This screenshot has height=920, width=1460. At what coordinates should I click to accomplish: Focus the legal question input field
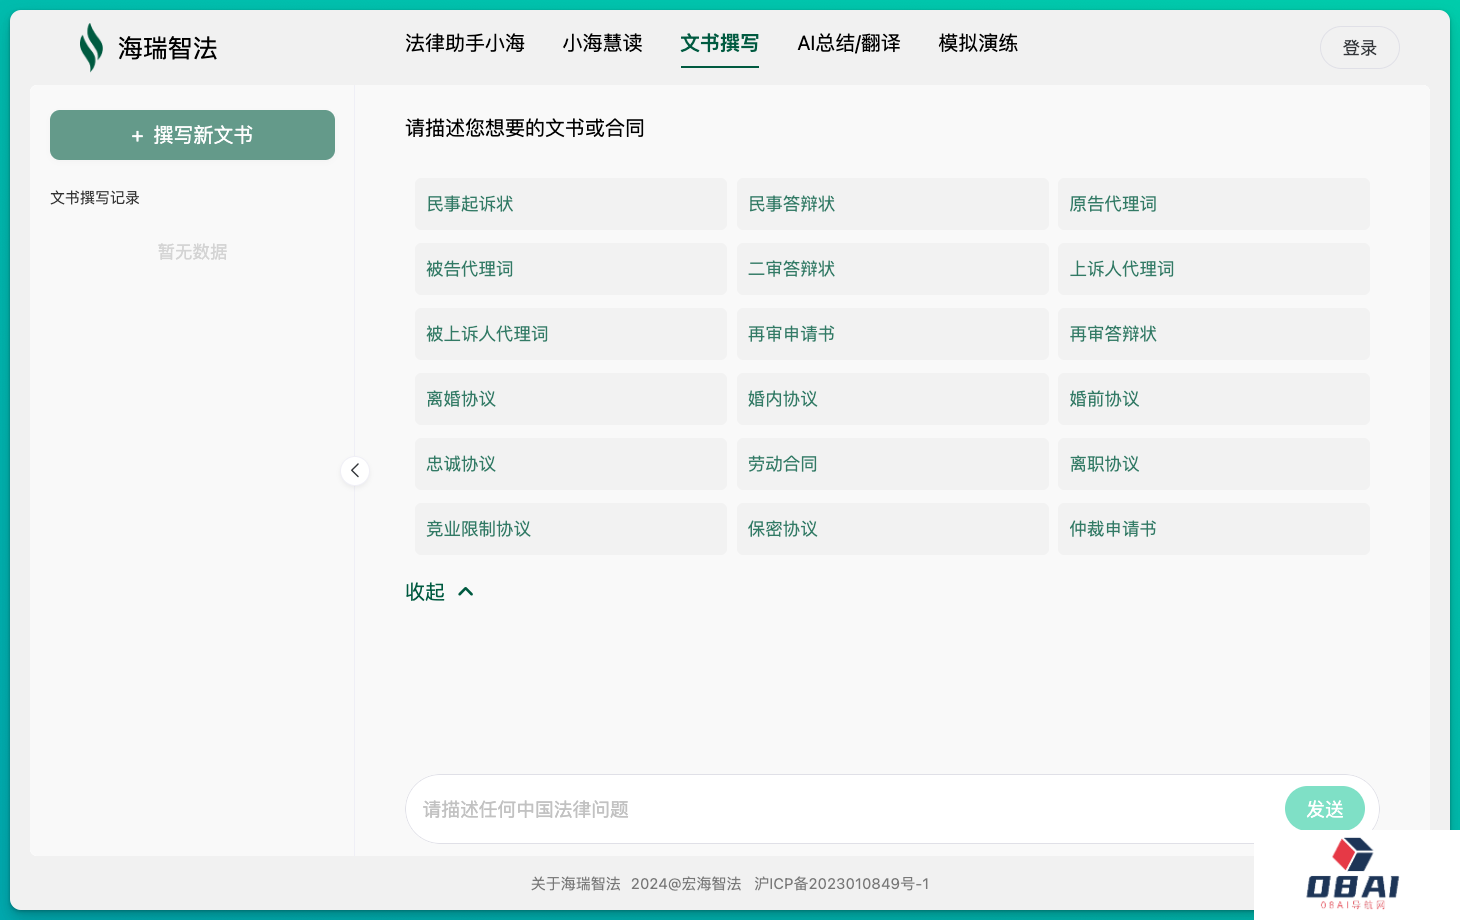(x=840, y=809)
